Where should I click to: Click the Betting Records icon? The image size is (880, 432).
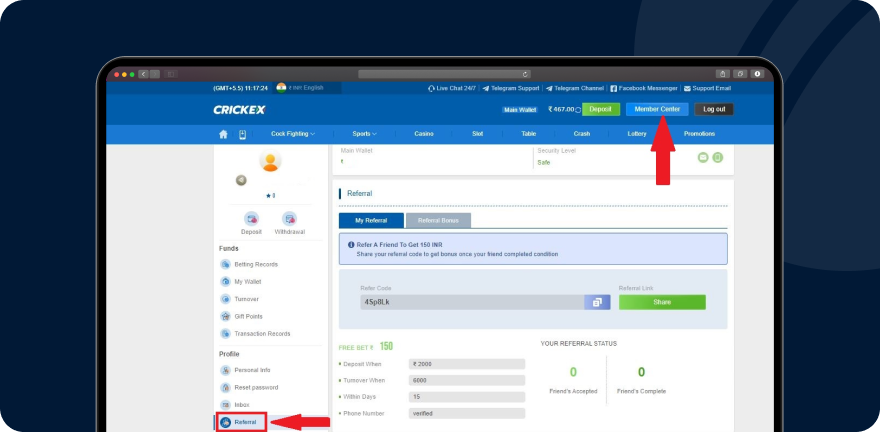pos(226,264)
